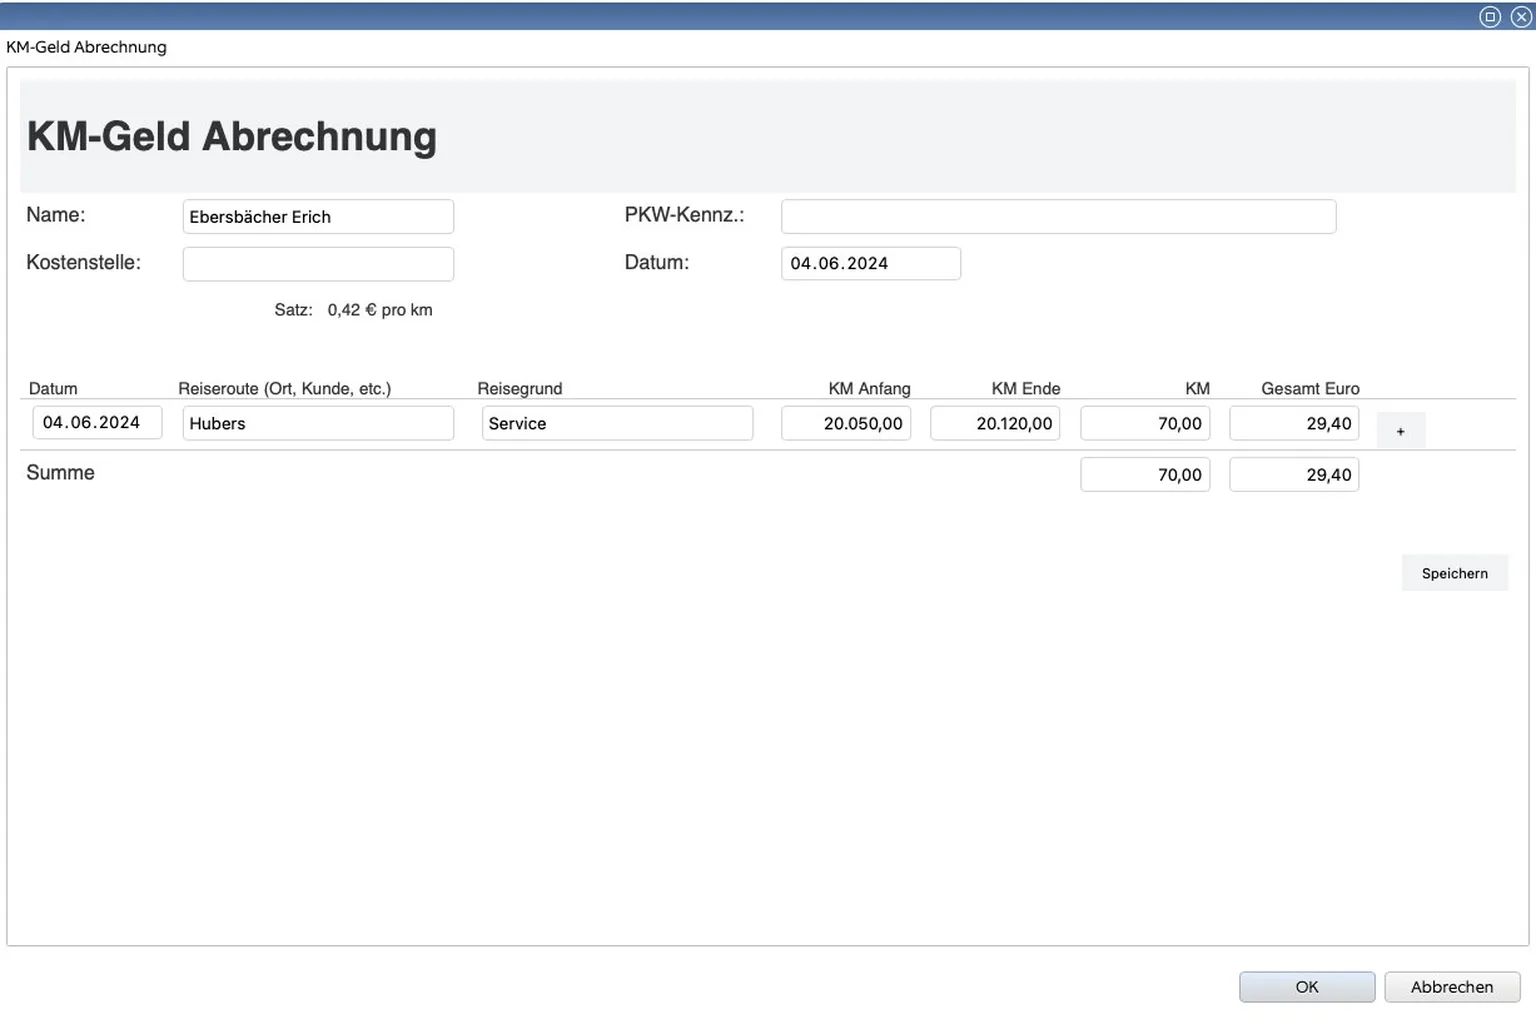1536x1024 pixels.
Task: Click the KM Anfang column header
Action: click(869, 389)
